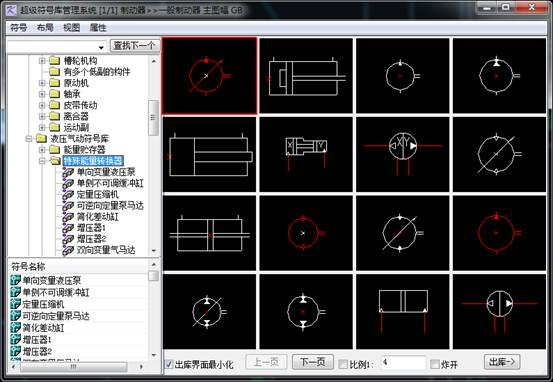Click the folder icon beside 液压气动符号库
Viewport: 553px width, 382px height.
point(41,139)
